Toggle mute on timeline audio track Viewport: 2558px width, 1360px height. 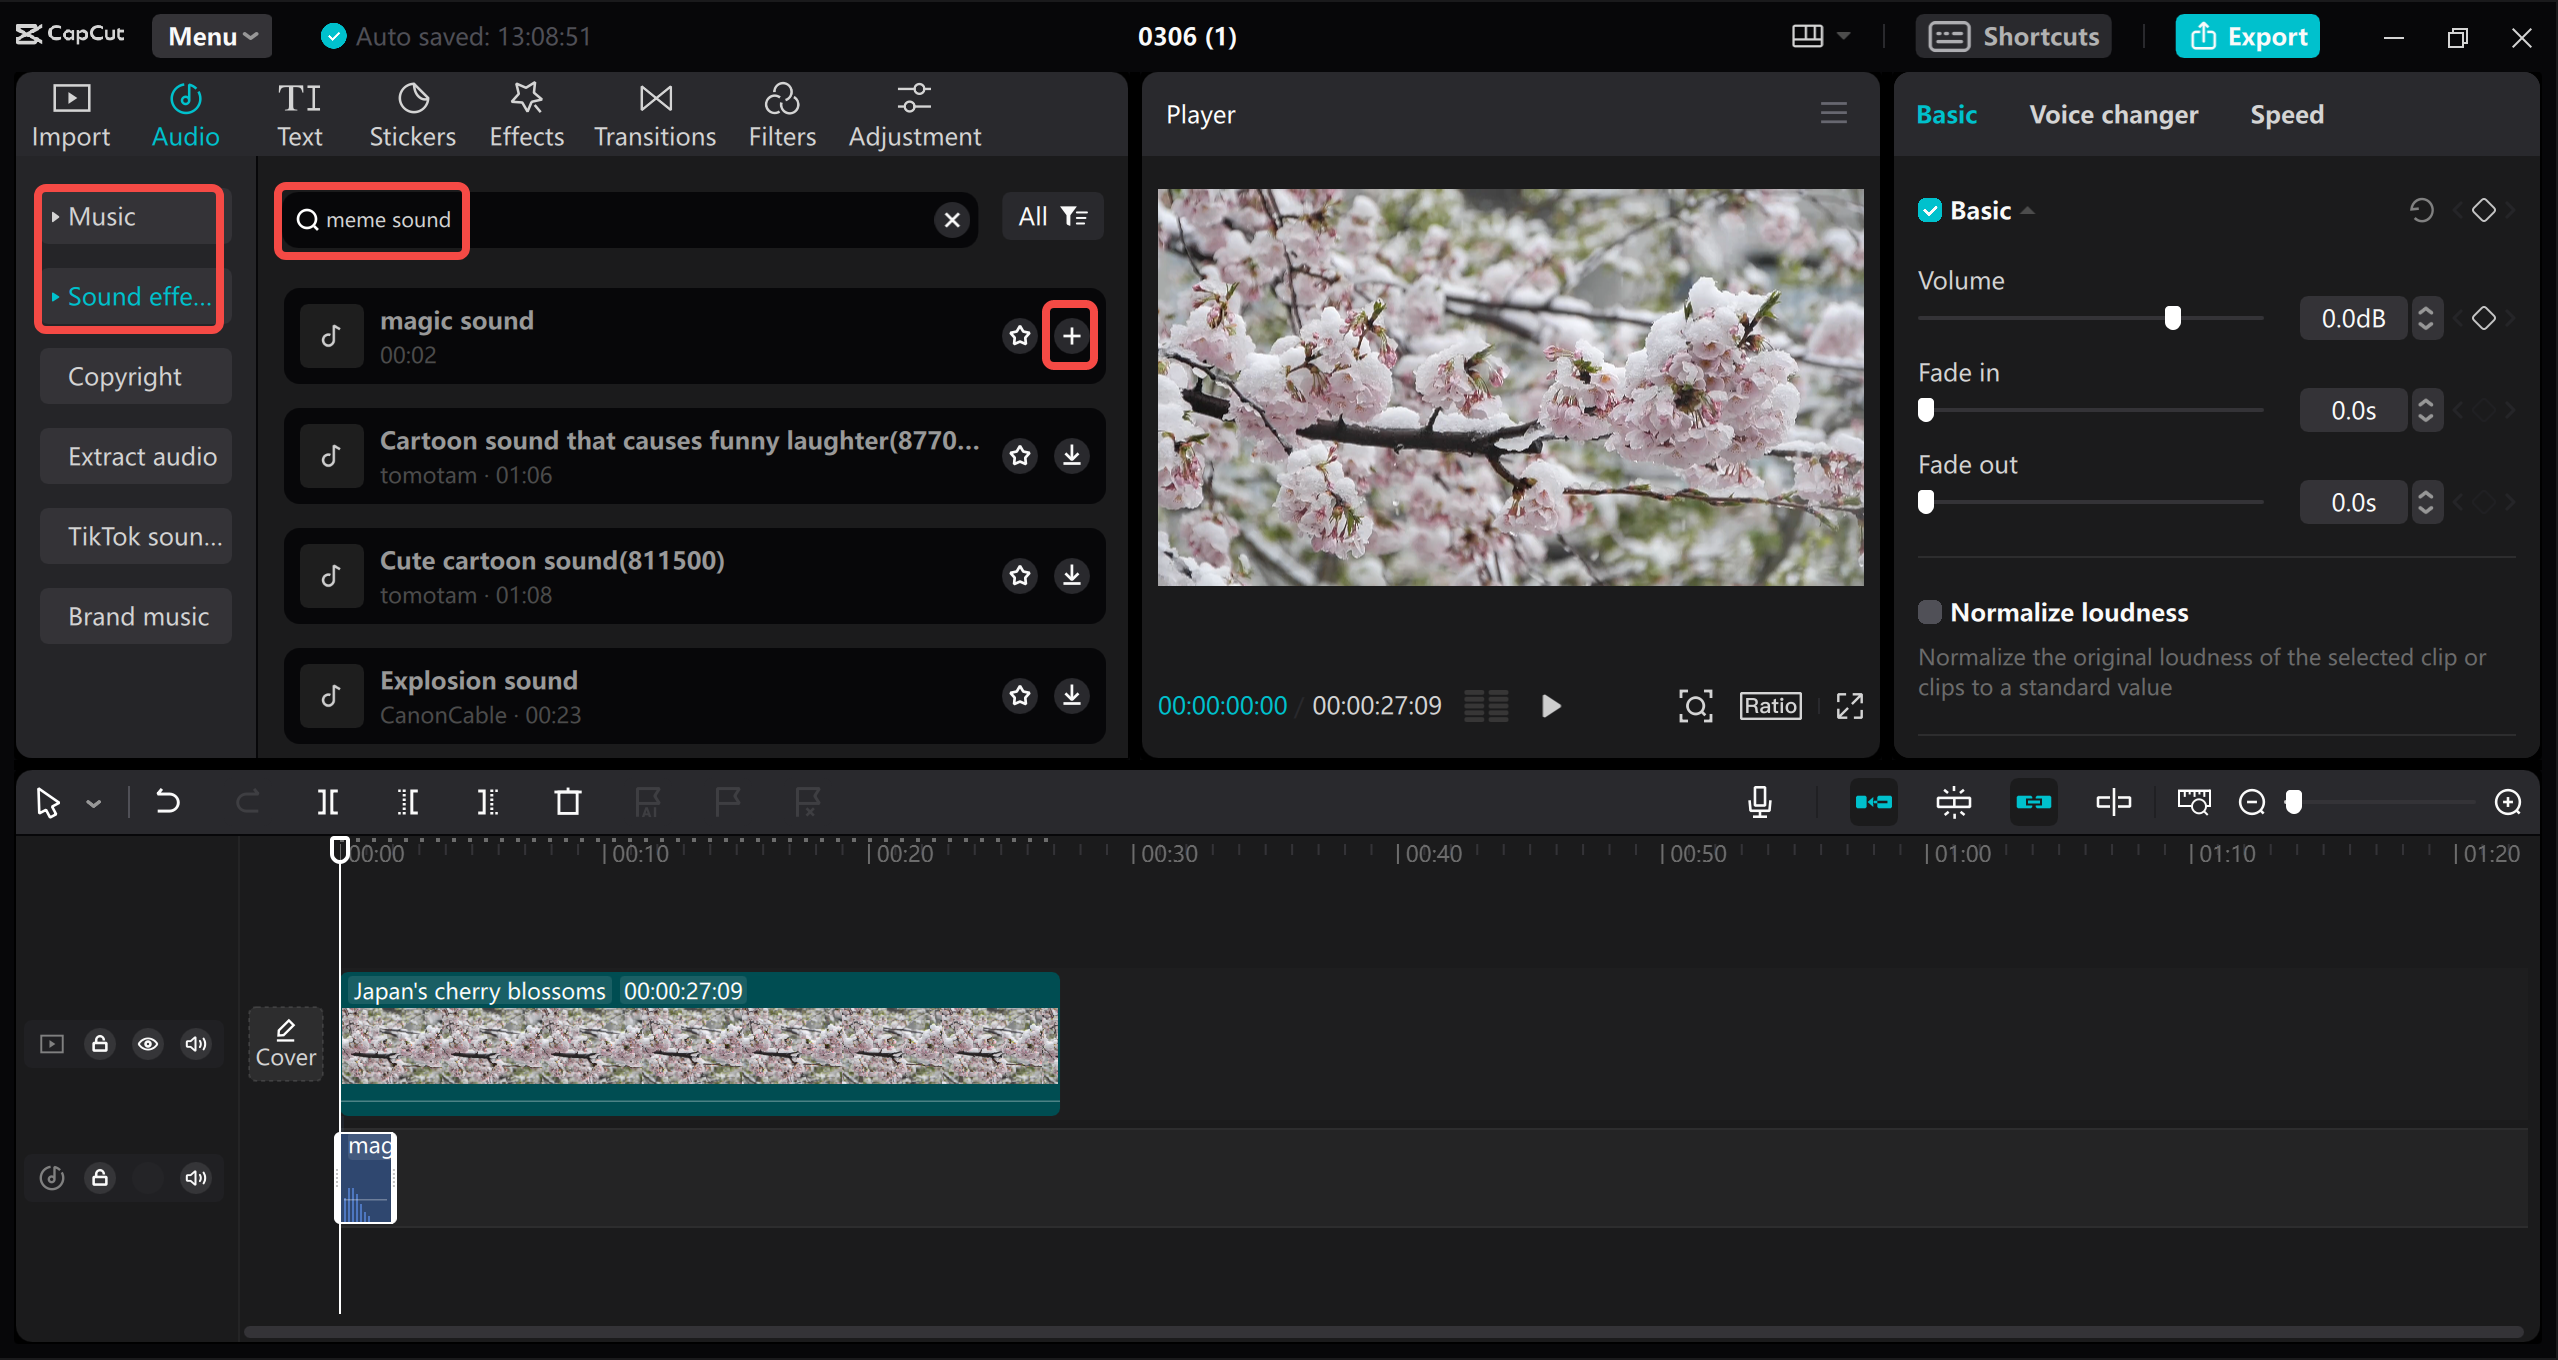(195, 1176)
